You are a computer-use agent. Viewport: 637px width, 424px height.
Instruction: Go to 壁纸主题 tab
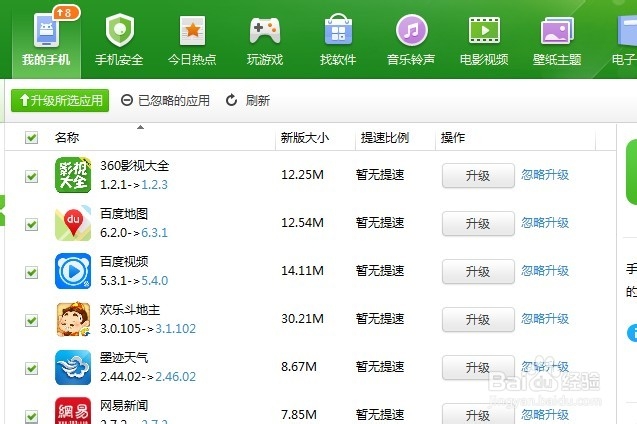557,39
